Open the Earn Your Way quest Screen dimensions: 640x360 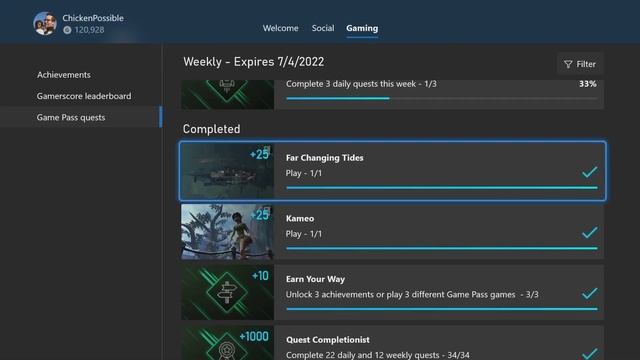(x=392, y=292)
